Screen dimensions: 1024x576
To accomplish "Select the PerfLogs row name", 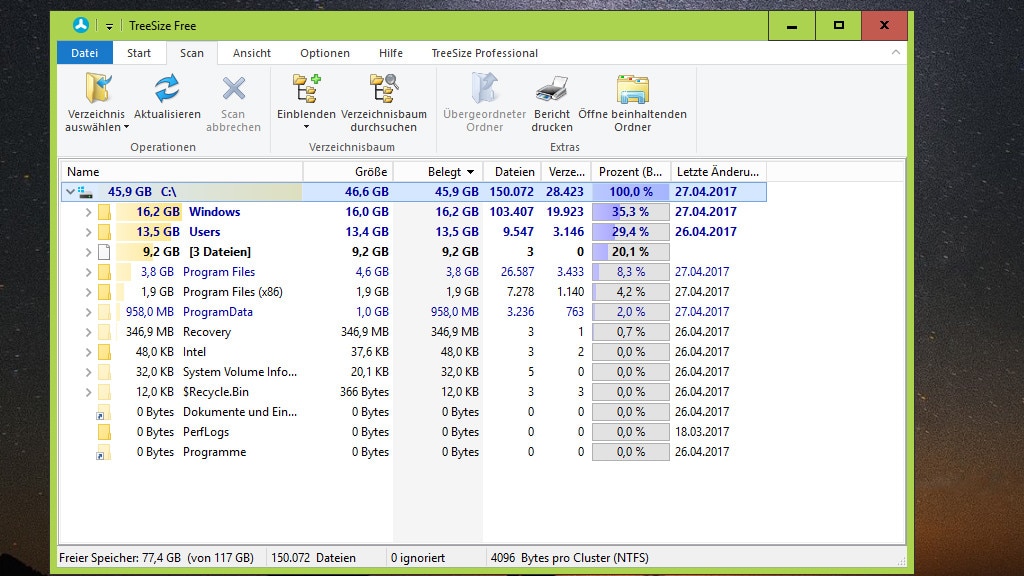I will 206,432.
